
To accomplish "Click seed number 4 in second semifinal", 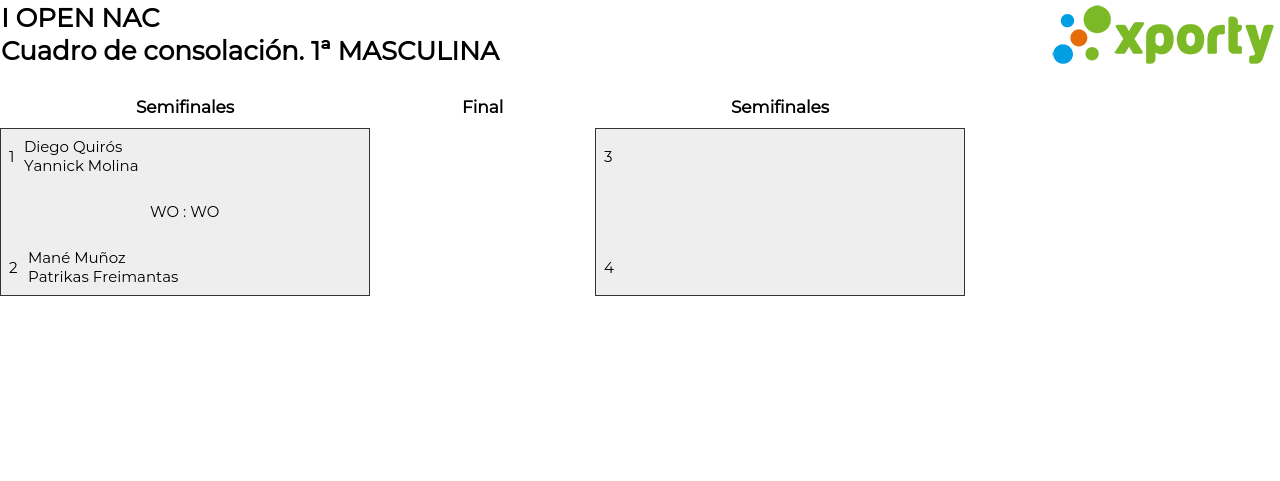I will [608, 268].
